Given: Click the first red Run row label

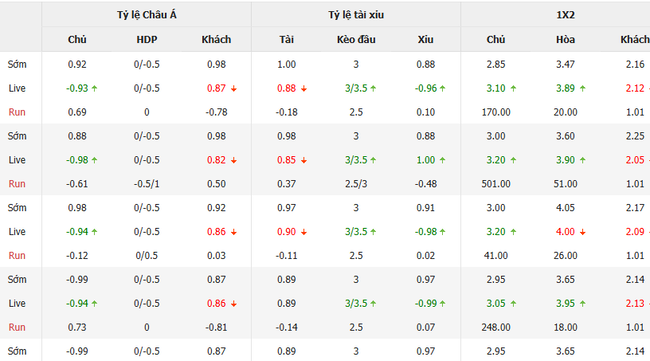Looking at the screenshot, I should [x=17, y=112].
